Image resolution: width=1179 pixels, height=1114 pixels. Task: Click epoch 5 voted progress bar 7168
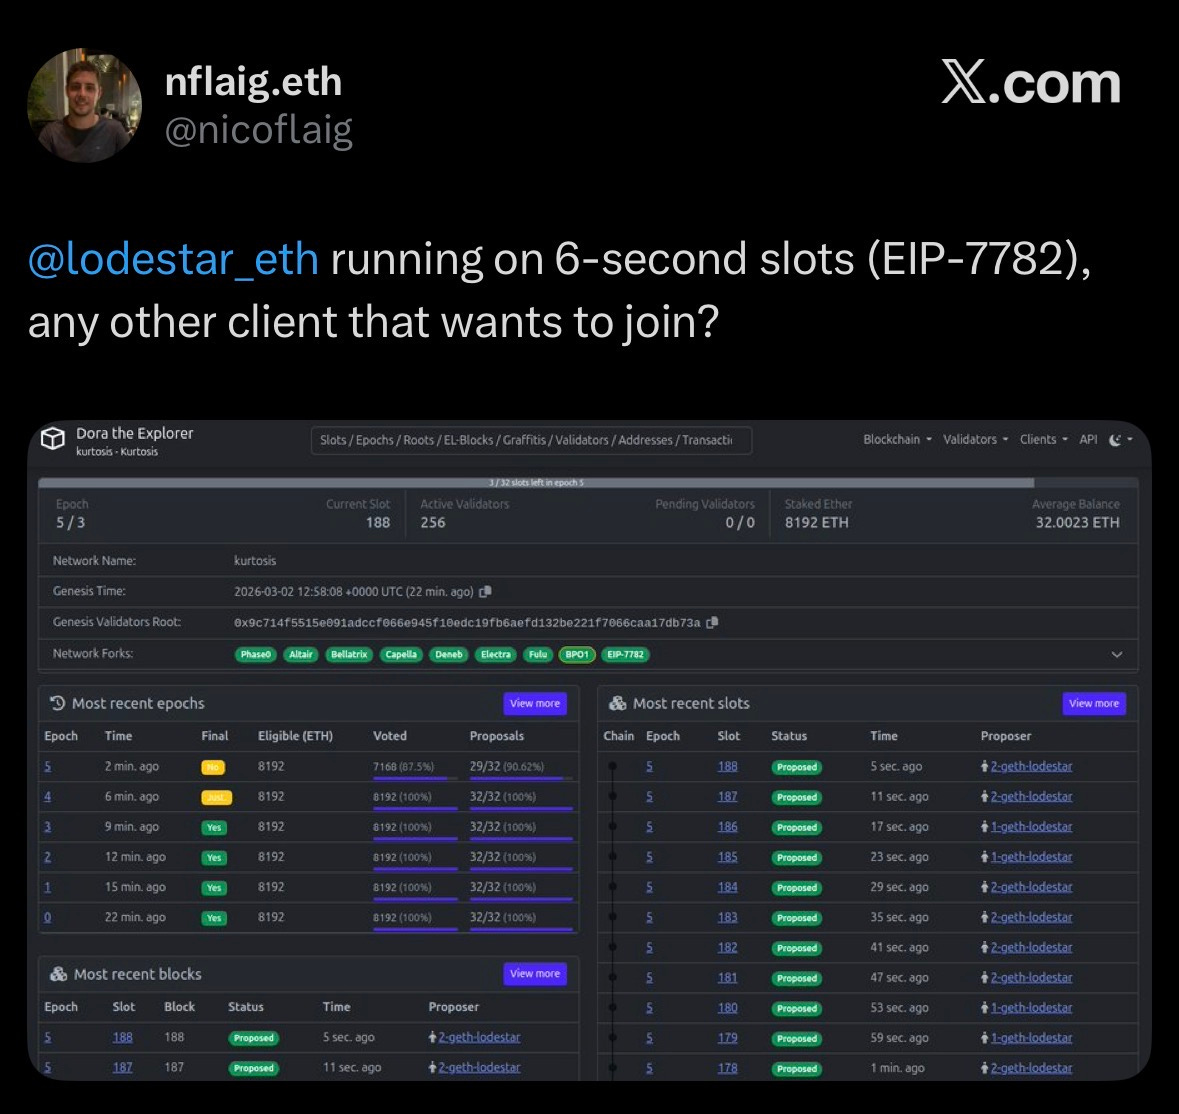point(415,778)
